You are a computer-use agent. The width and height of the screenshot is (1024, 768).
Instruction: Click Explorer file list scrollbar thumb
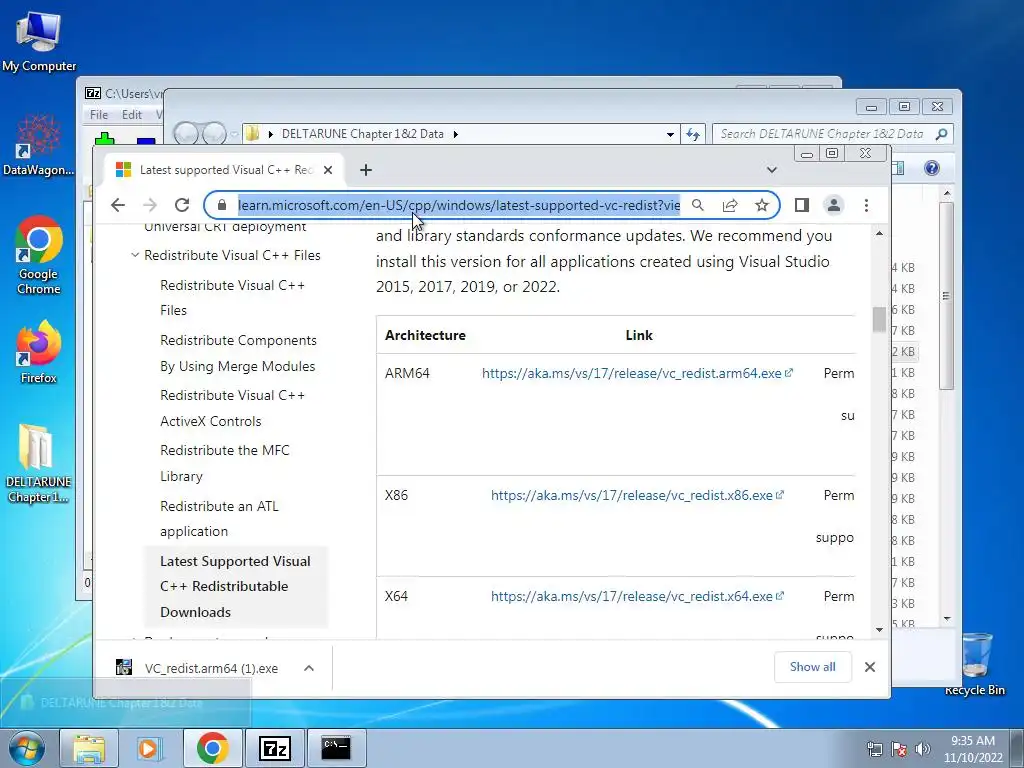point(947,296)
